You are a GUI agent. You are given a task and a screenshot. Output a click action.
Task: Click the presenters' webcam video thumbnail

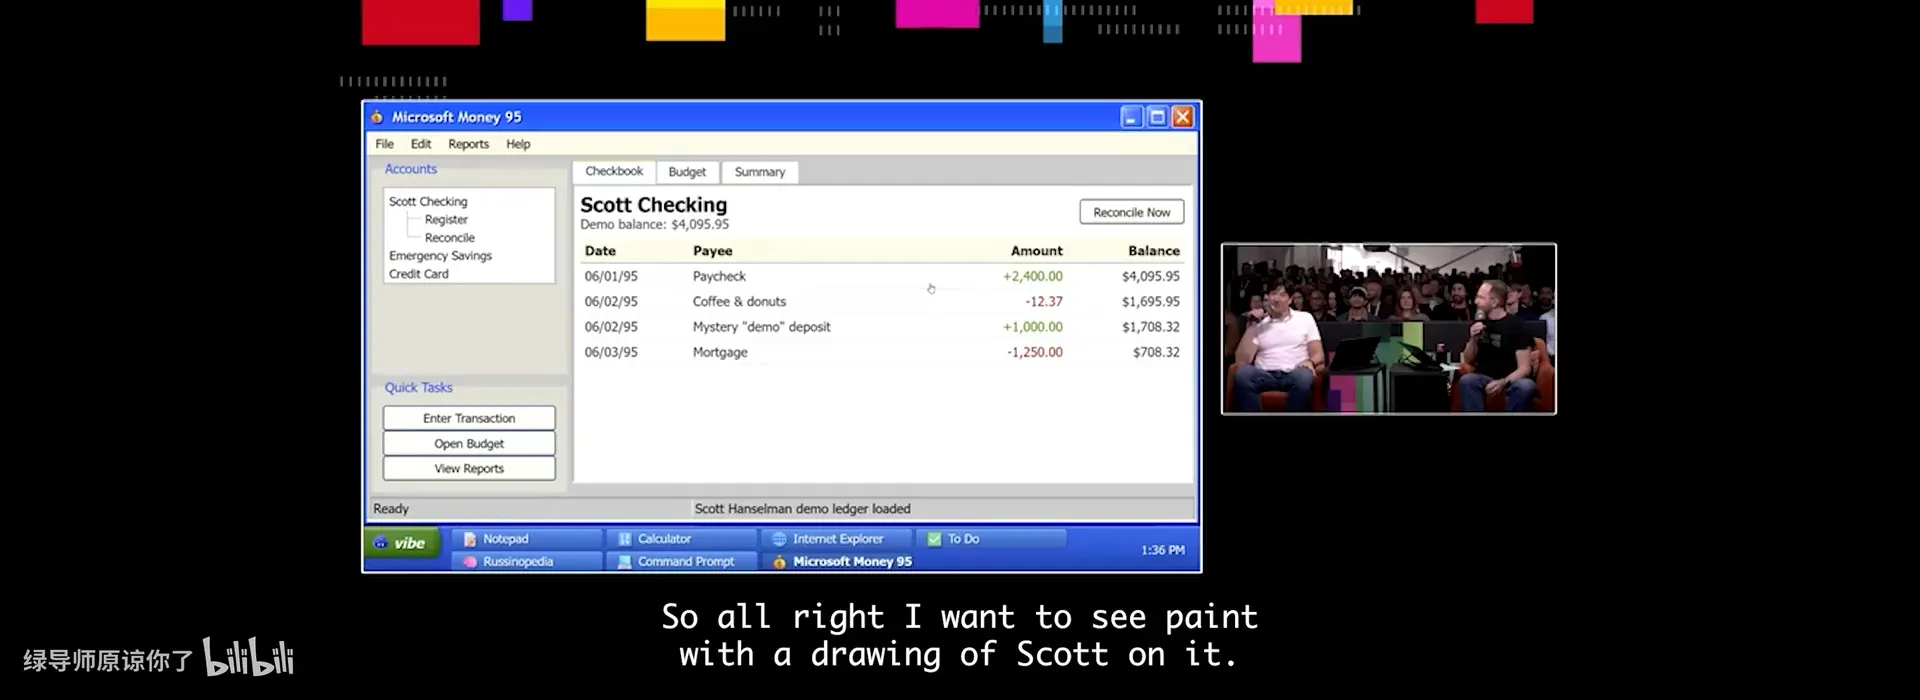[1389, 329]
